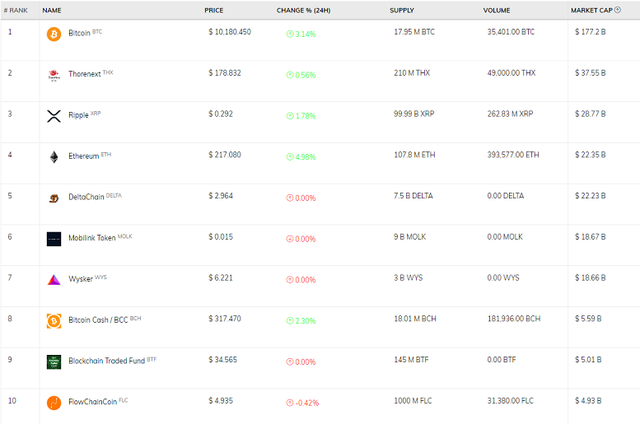Open the Thorenext coin link

(84, 74)
